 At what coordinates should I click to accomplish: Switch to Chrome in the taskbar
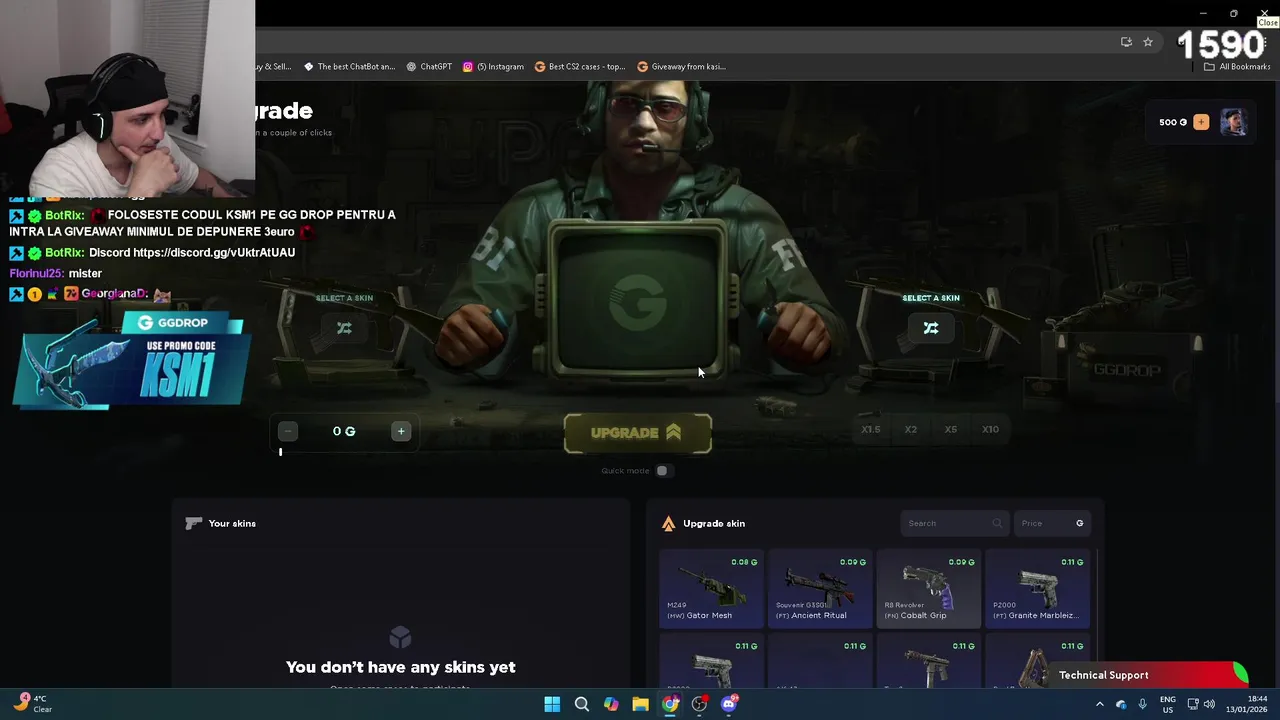point(670,704)
